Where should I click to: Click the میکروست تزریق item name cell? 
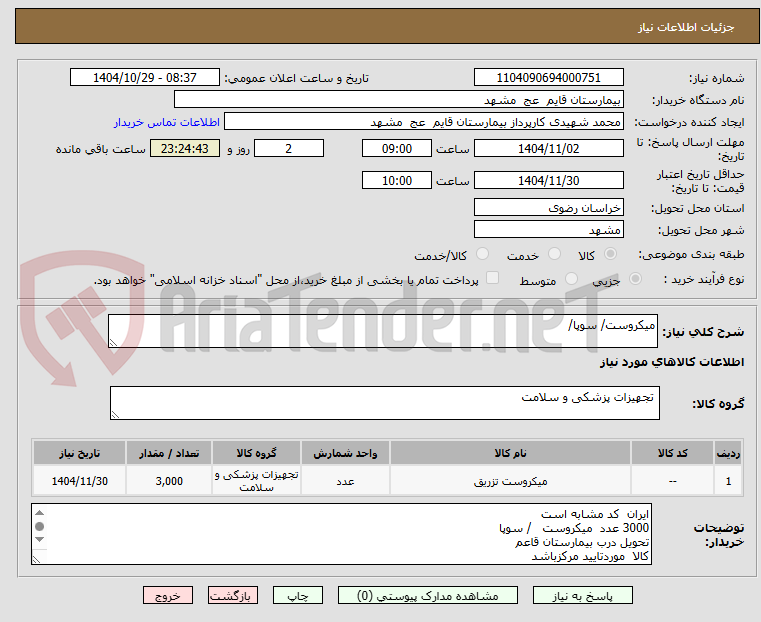(x=510, y=481)
